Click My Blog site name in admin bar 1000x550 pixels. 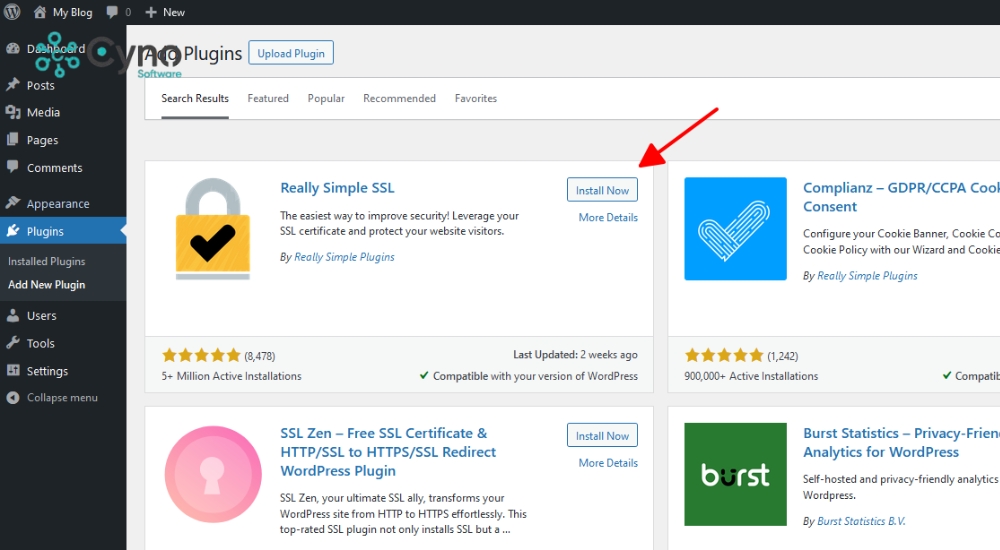(72, 12)
